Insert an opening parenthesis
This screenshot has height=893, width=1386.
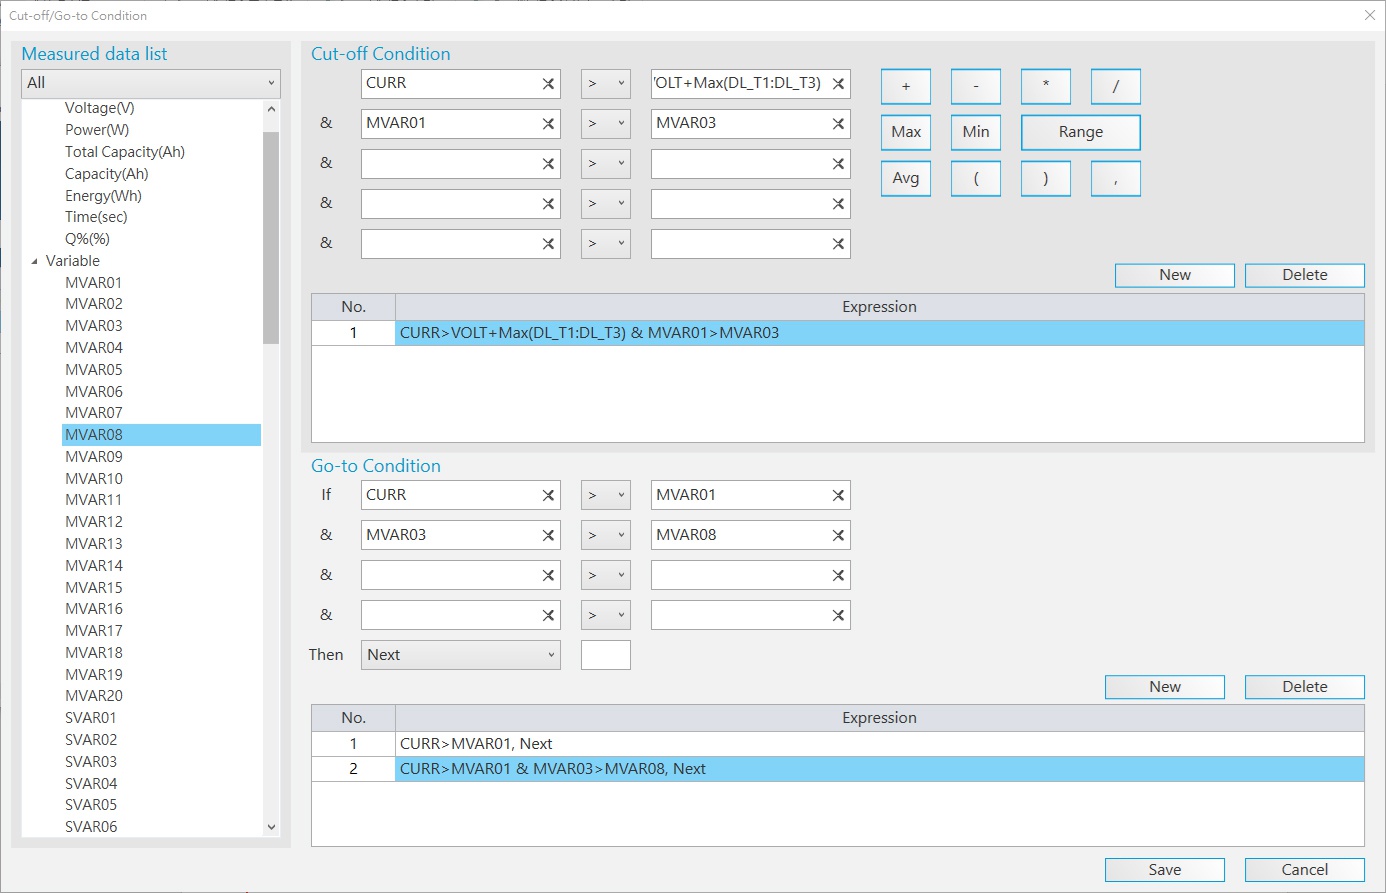(x=975, y=179)
